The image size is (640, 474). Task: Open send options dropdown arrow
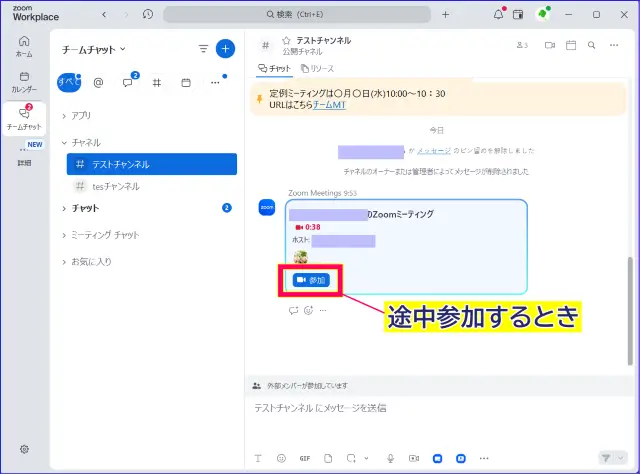pyautogui.click(x=621, y=458)
